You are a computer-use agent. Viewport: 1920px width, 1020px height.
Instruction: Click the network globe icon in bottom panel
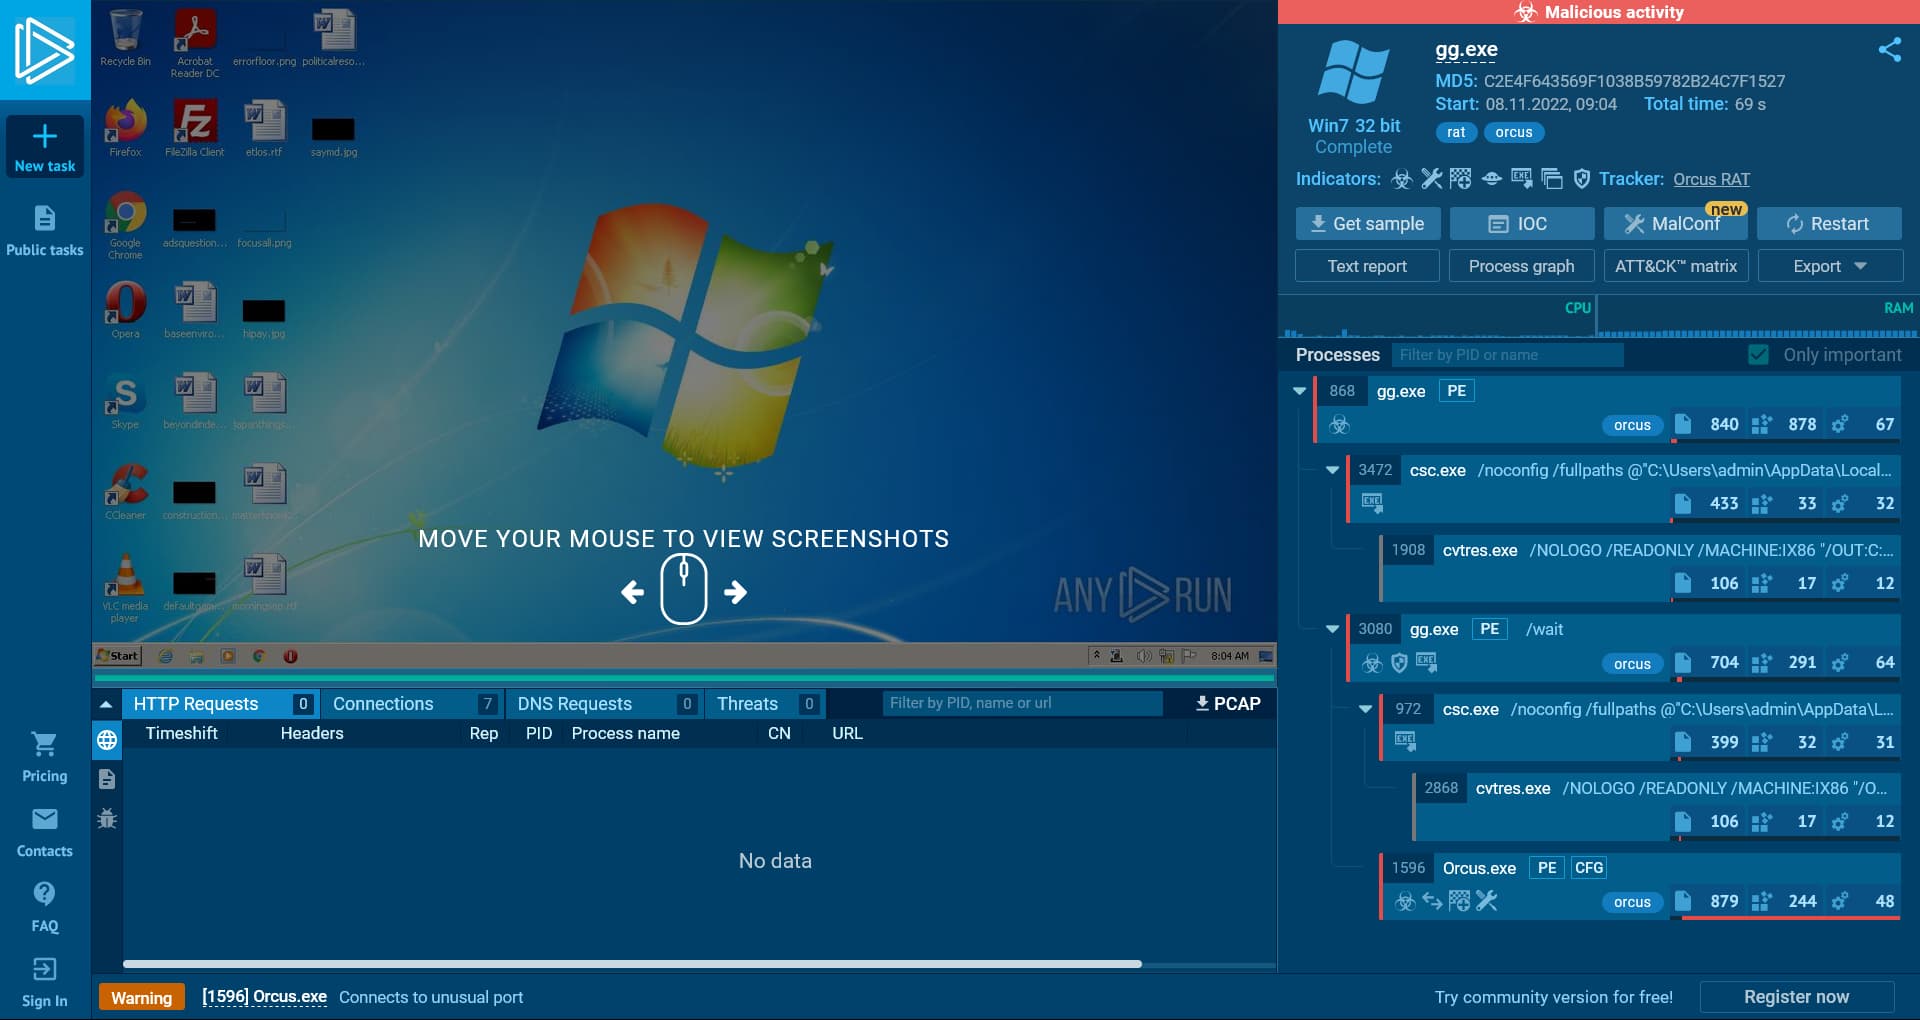pos(107,740)
